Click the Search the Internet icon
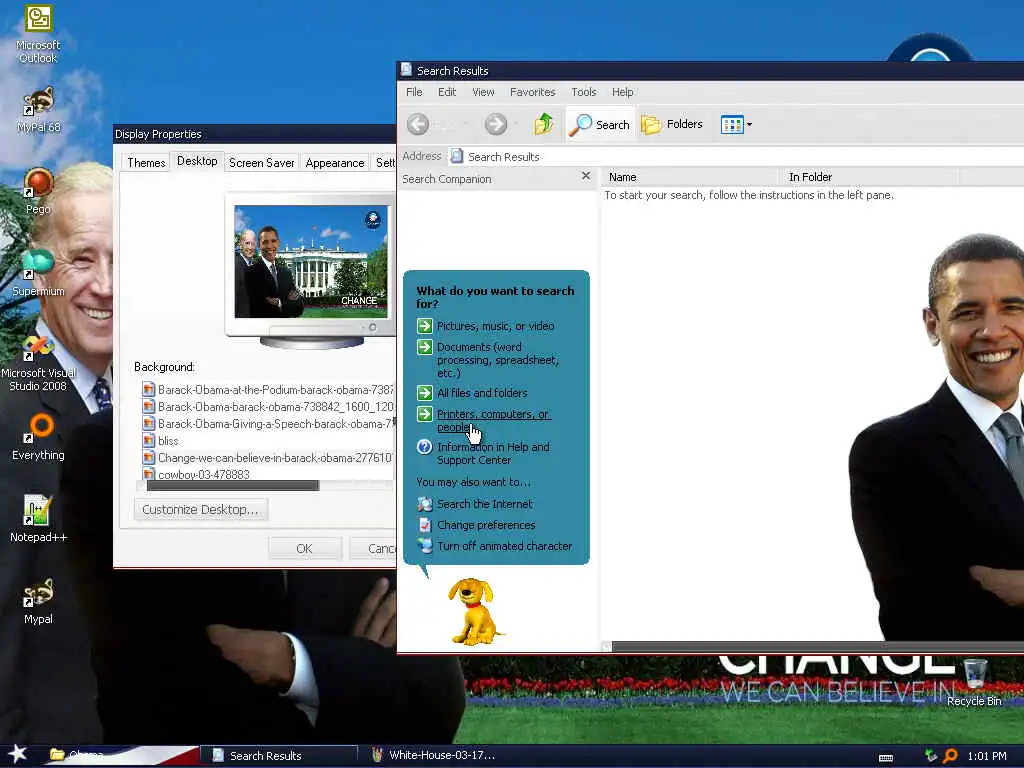The width and height of the screenshot is (1024, 768). pyautogui.click(x=424, y=504)
